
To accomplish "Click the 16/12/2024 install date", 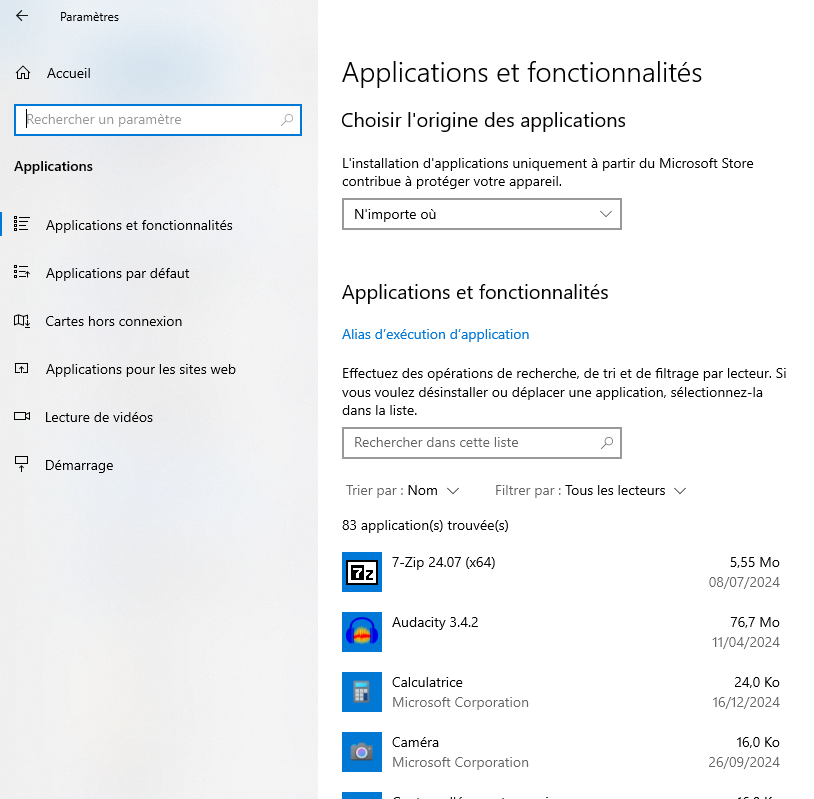I will (x=746, y=702).
